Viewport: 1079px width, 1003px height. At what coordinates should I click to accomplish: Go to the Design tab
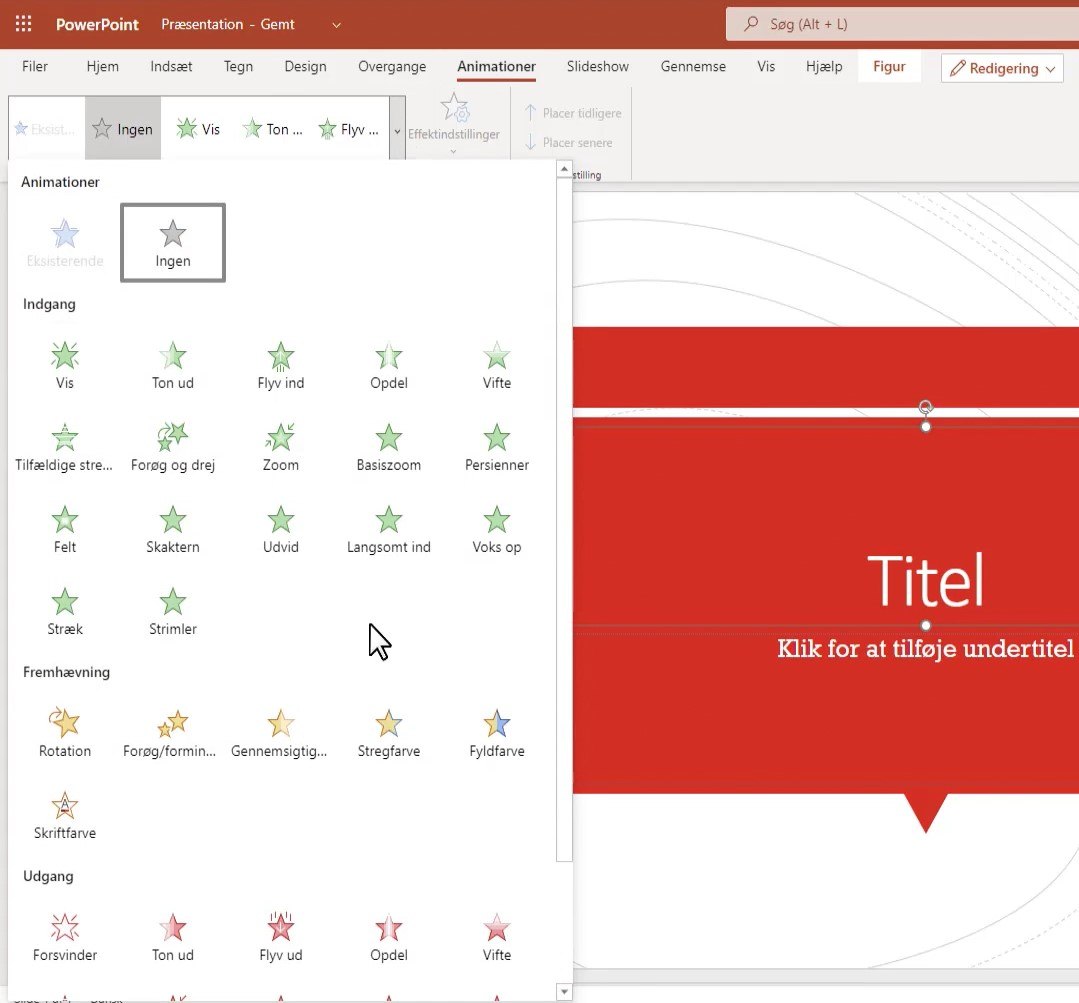pyautogui.click(x=306, y=66)
